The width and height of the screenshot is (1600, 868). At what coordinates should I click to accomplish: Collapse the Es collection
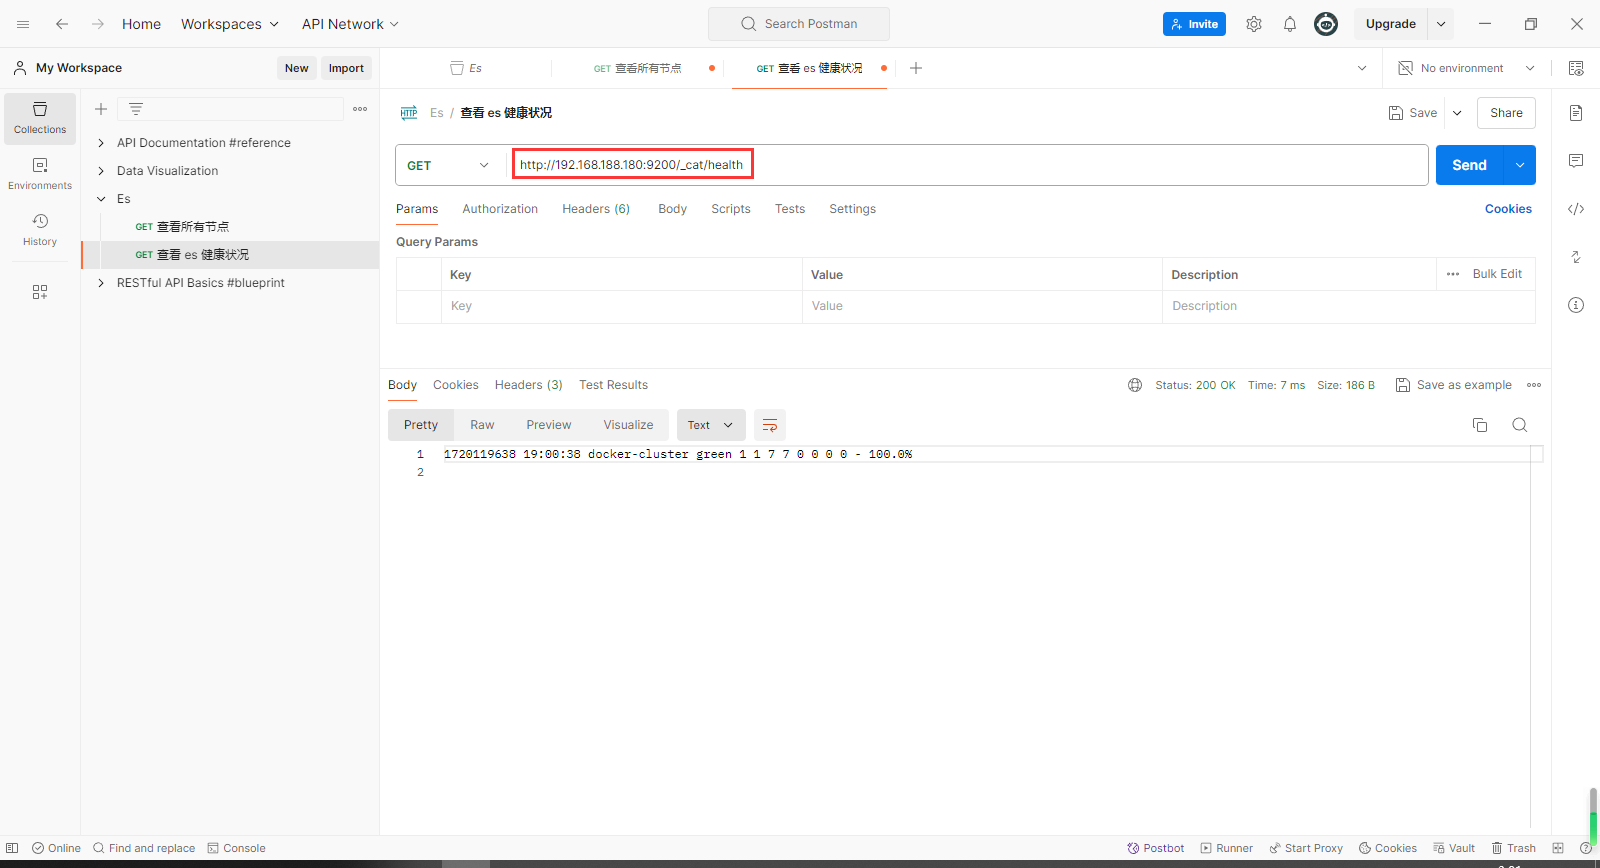tap(101, 199)
